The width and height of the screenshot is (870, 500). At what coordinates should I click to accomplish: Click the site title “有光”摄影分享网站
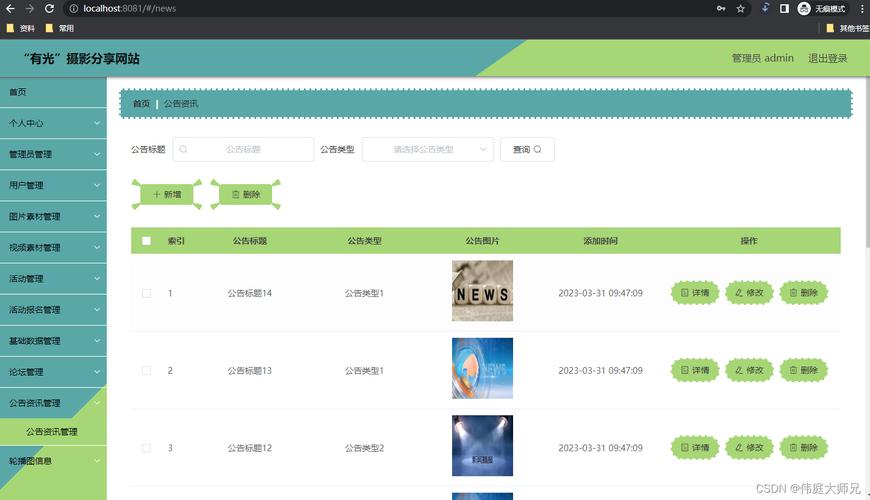tap(82, 58)
